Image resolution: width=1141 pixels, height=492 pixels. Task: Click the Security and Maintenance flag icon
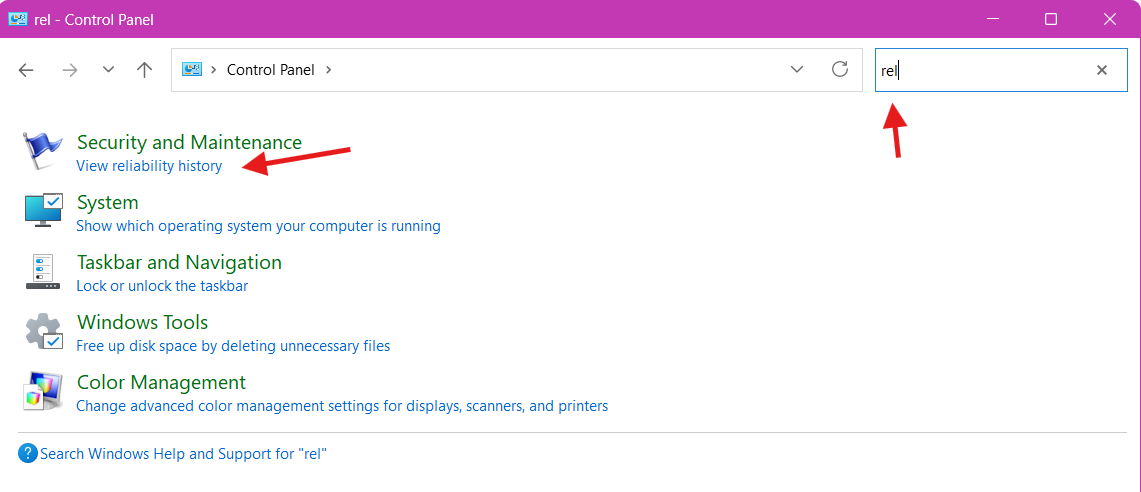pyautogui.click(x=42, y=151)
